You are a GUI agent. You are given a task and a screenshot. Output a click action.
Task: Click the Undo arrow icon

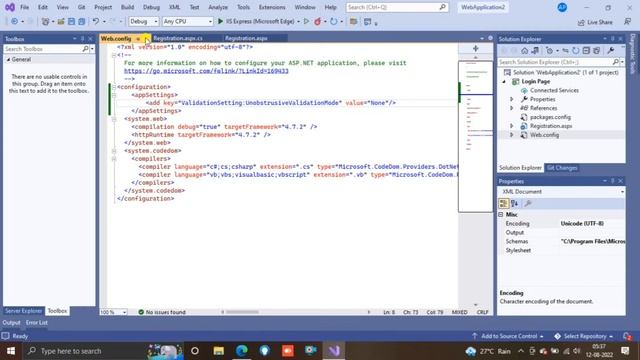tap(96, 21)
